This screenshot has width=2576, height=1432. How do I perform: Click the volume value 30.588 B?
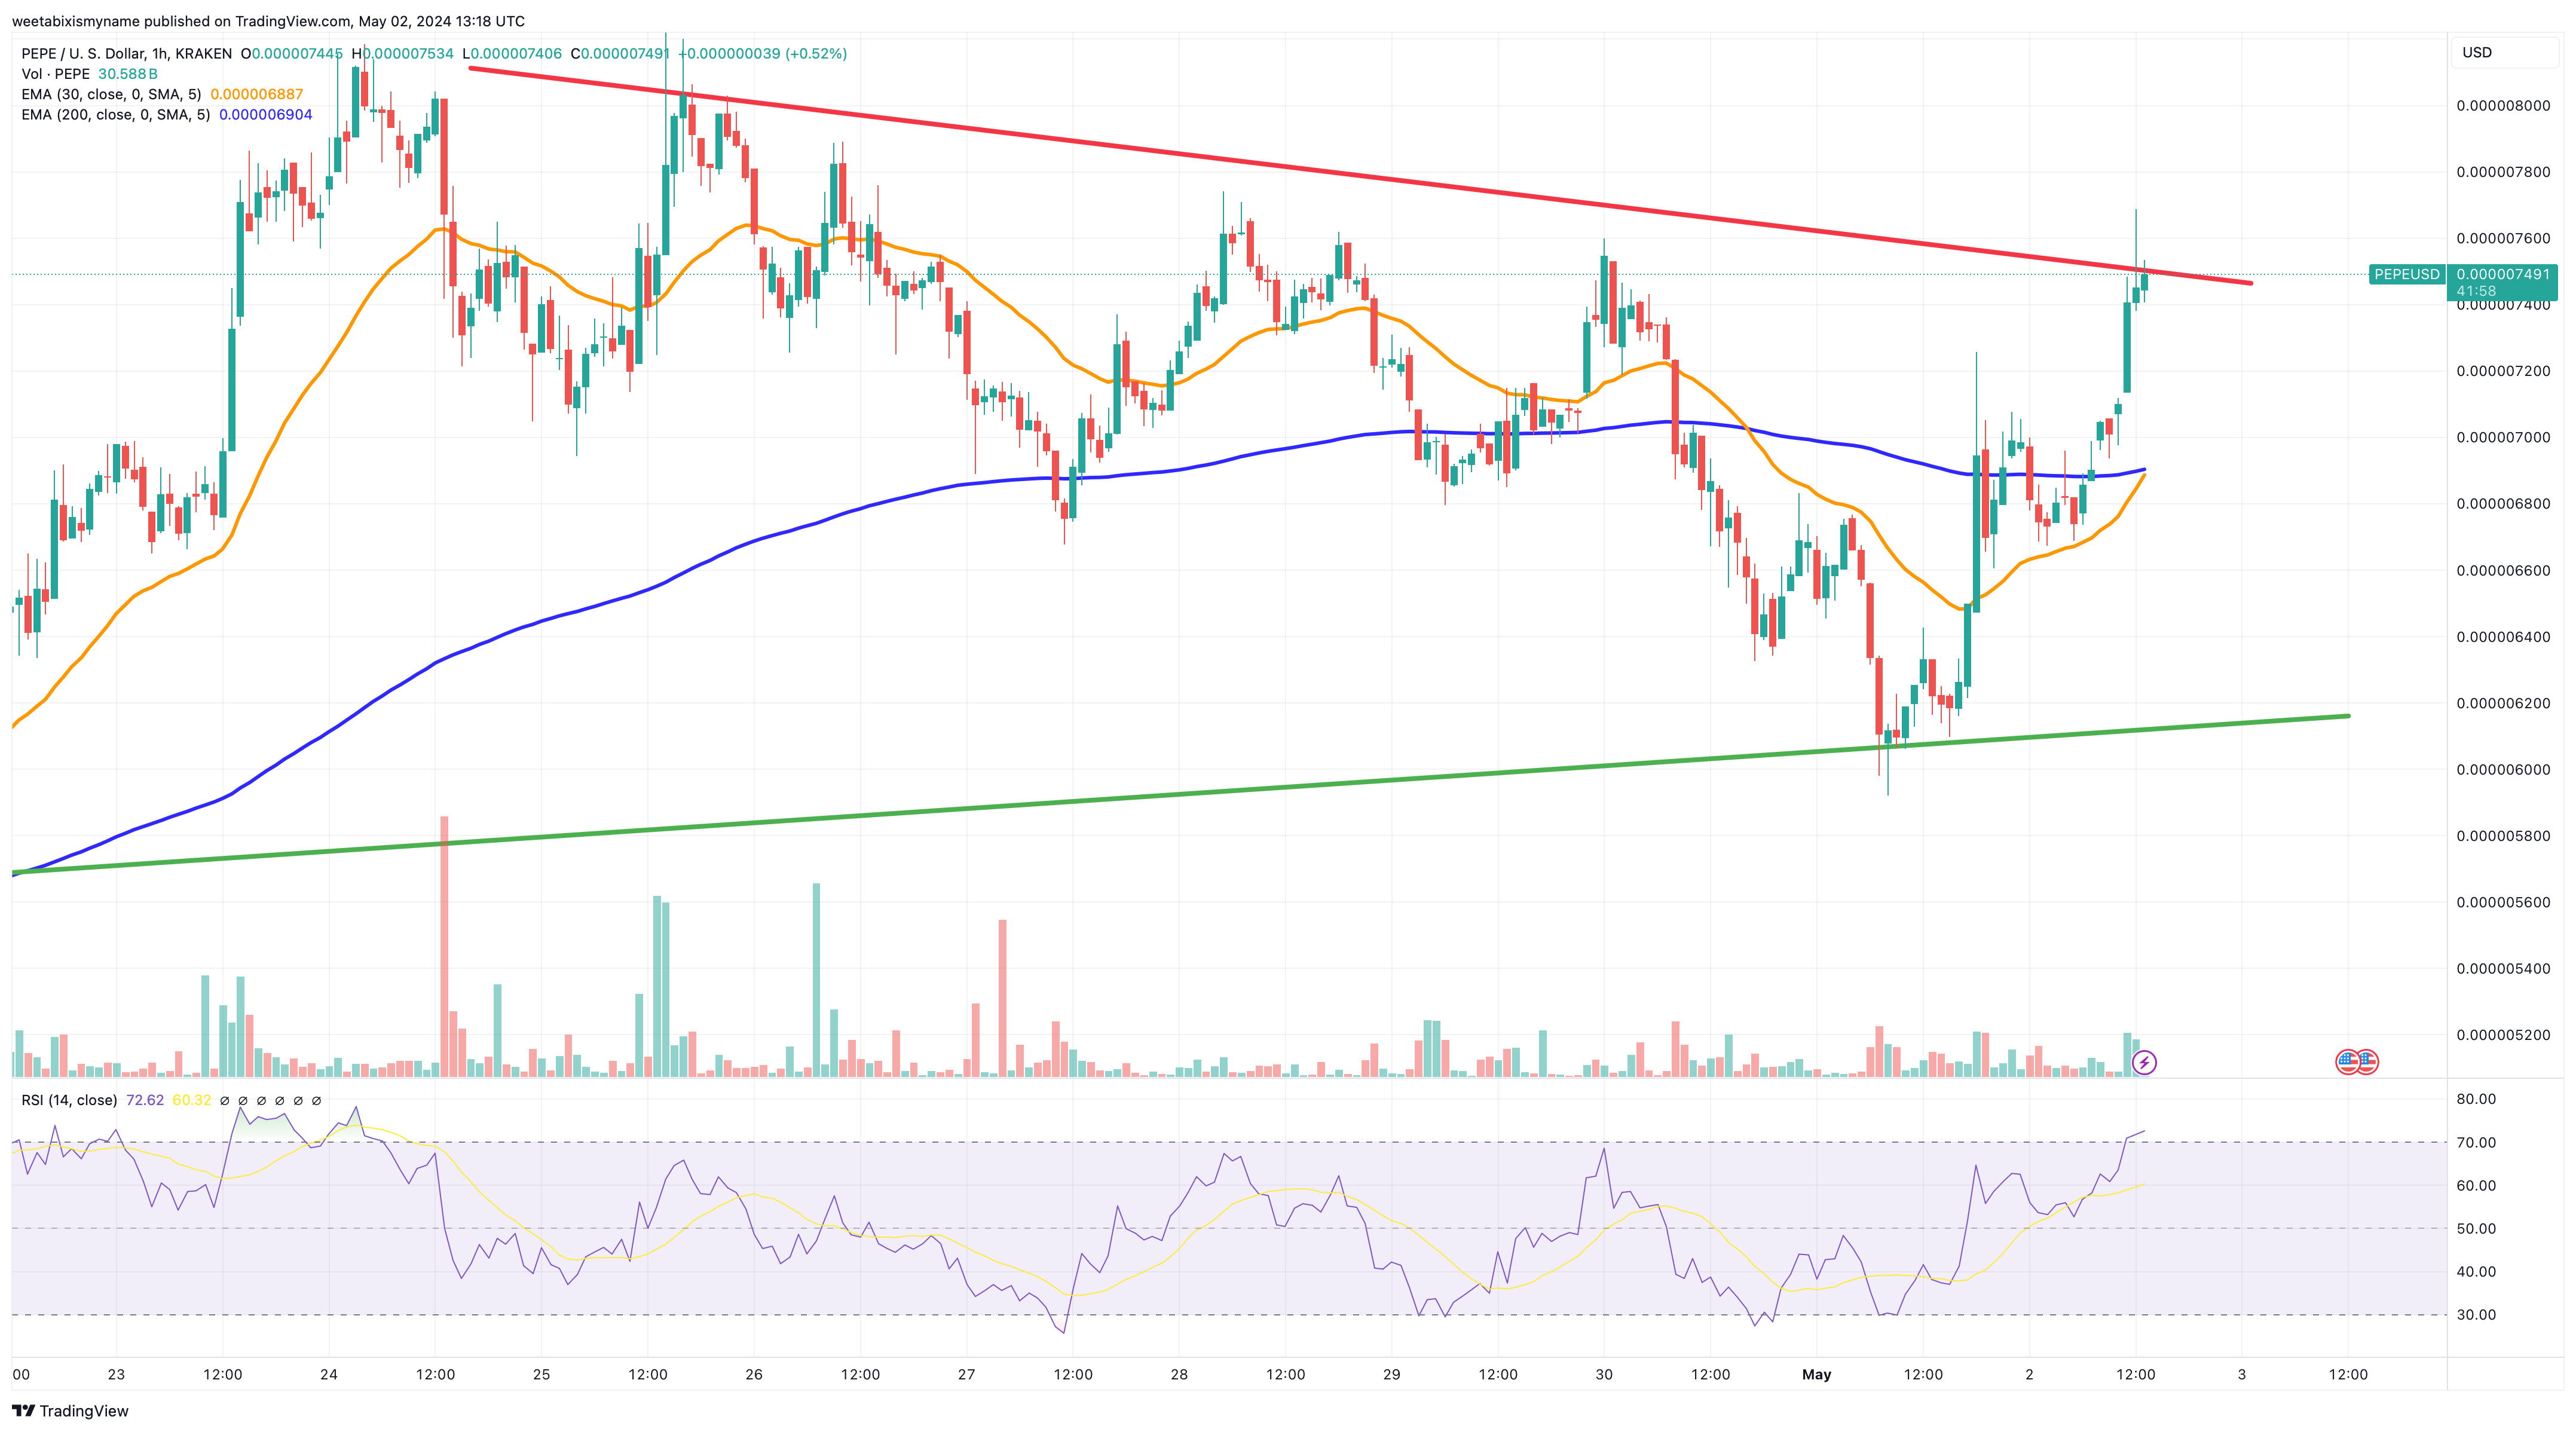pos(127,74)
